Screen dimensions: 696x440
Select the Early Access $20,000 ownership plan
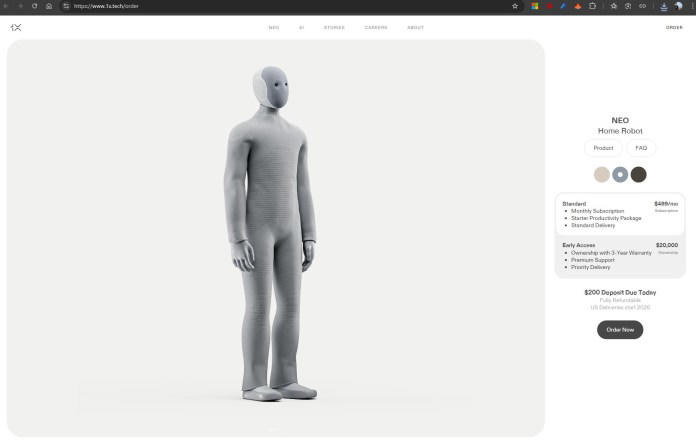[x=620, y=256]
